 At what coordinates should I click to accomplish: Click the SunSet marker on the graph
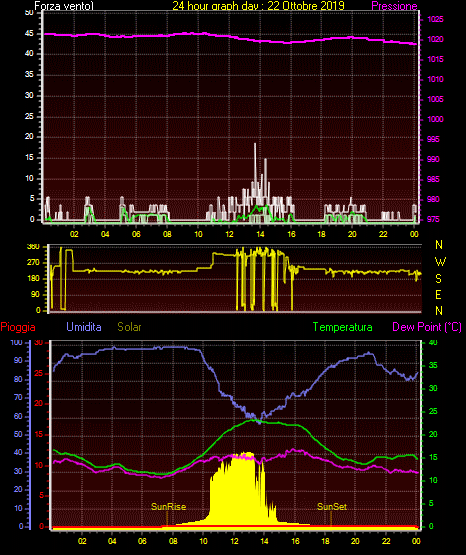coord(332,507)
